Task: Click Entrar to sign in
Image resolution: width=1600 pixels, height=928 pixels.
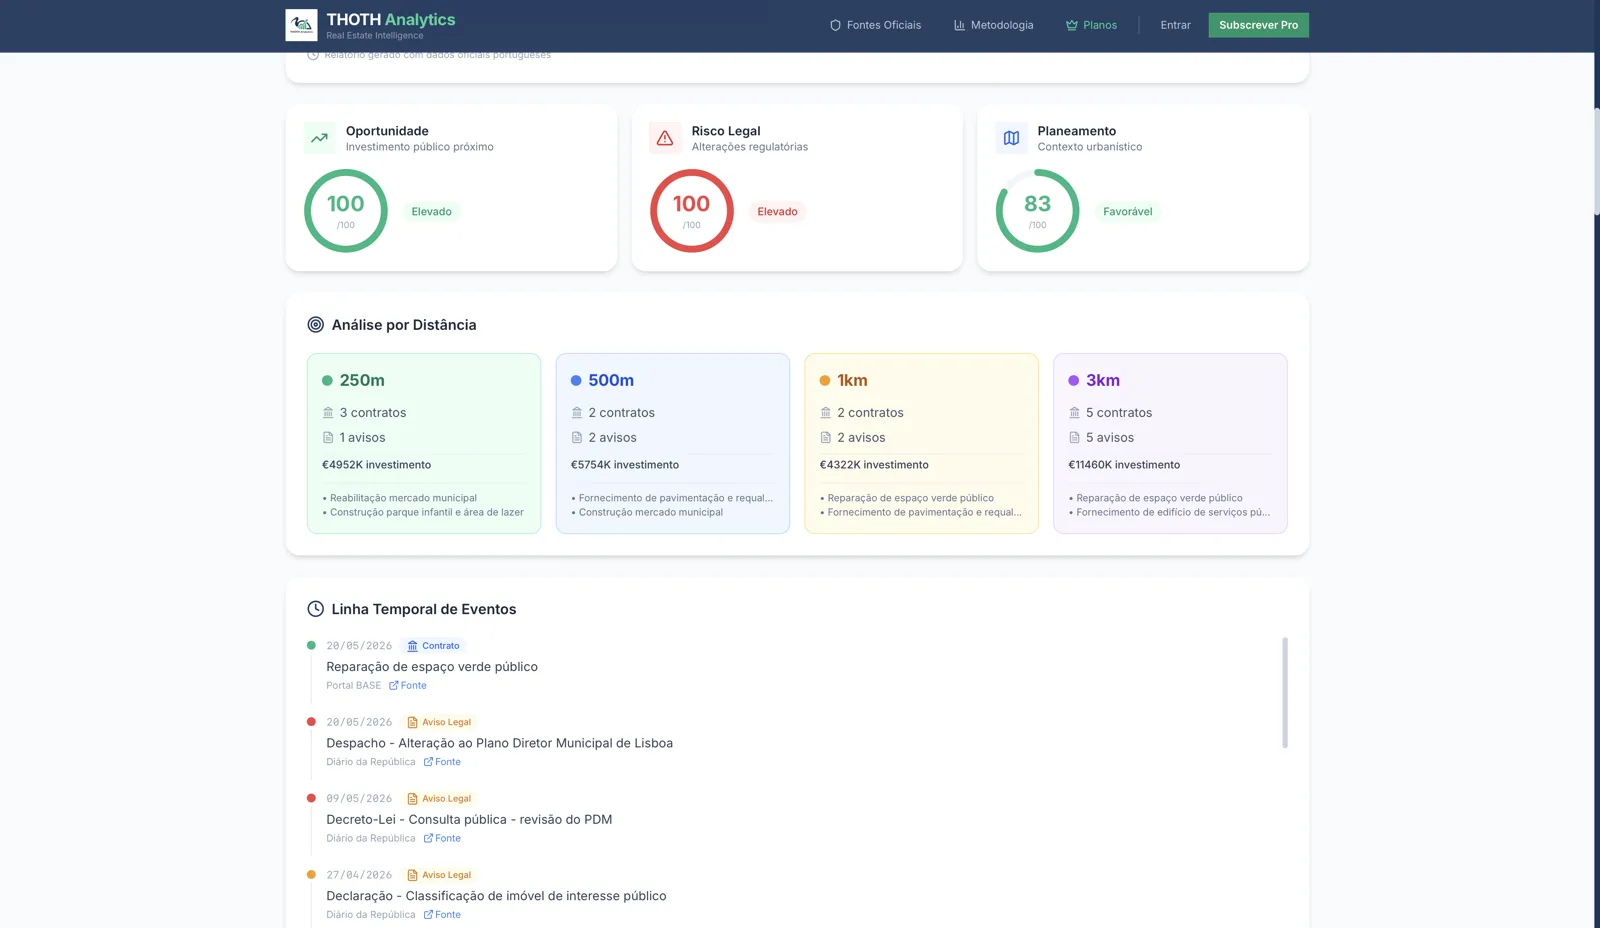Action: tap(1176, 25)
